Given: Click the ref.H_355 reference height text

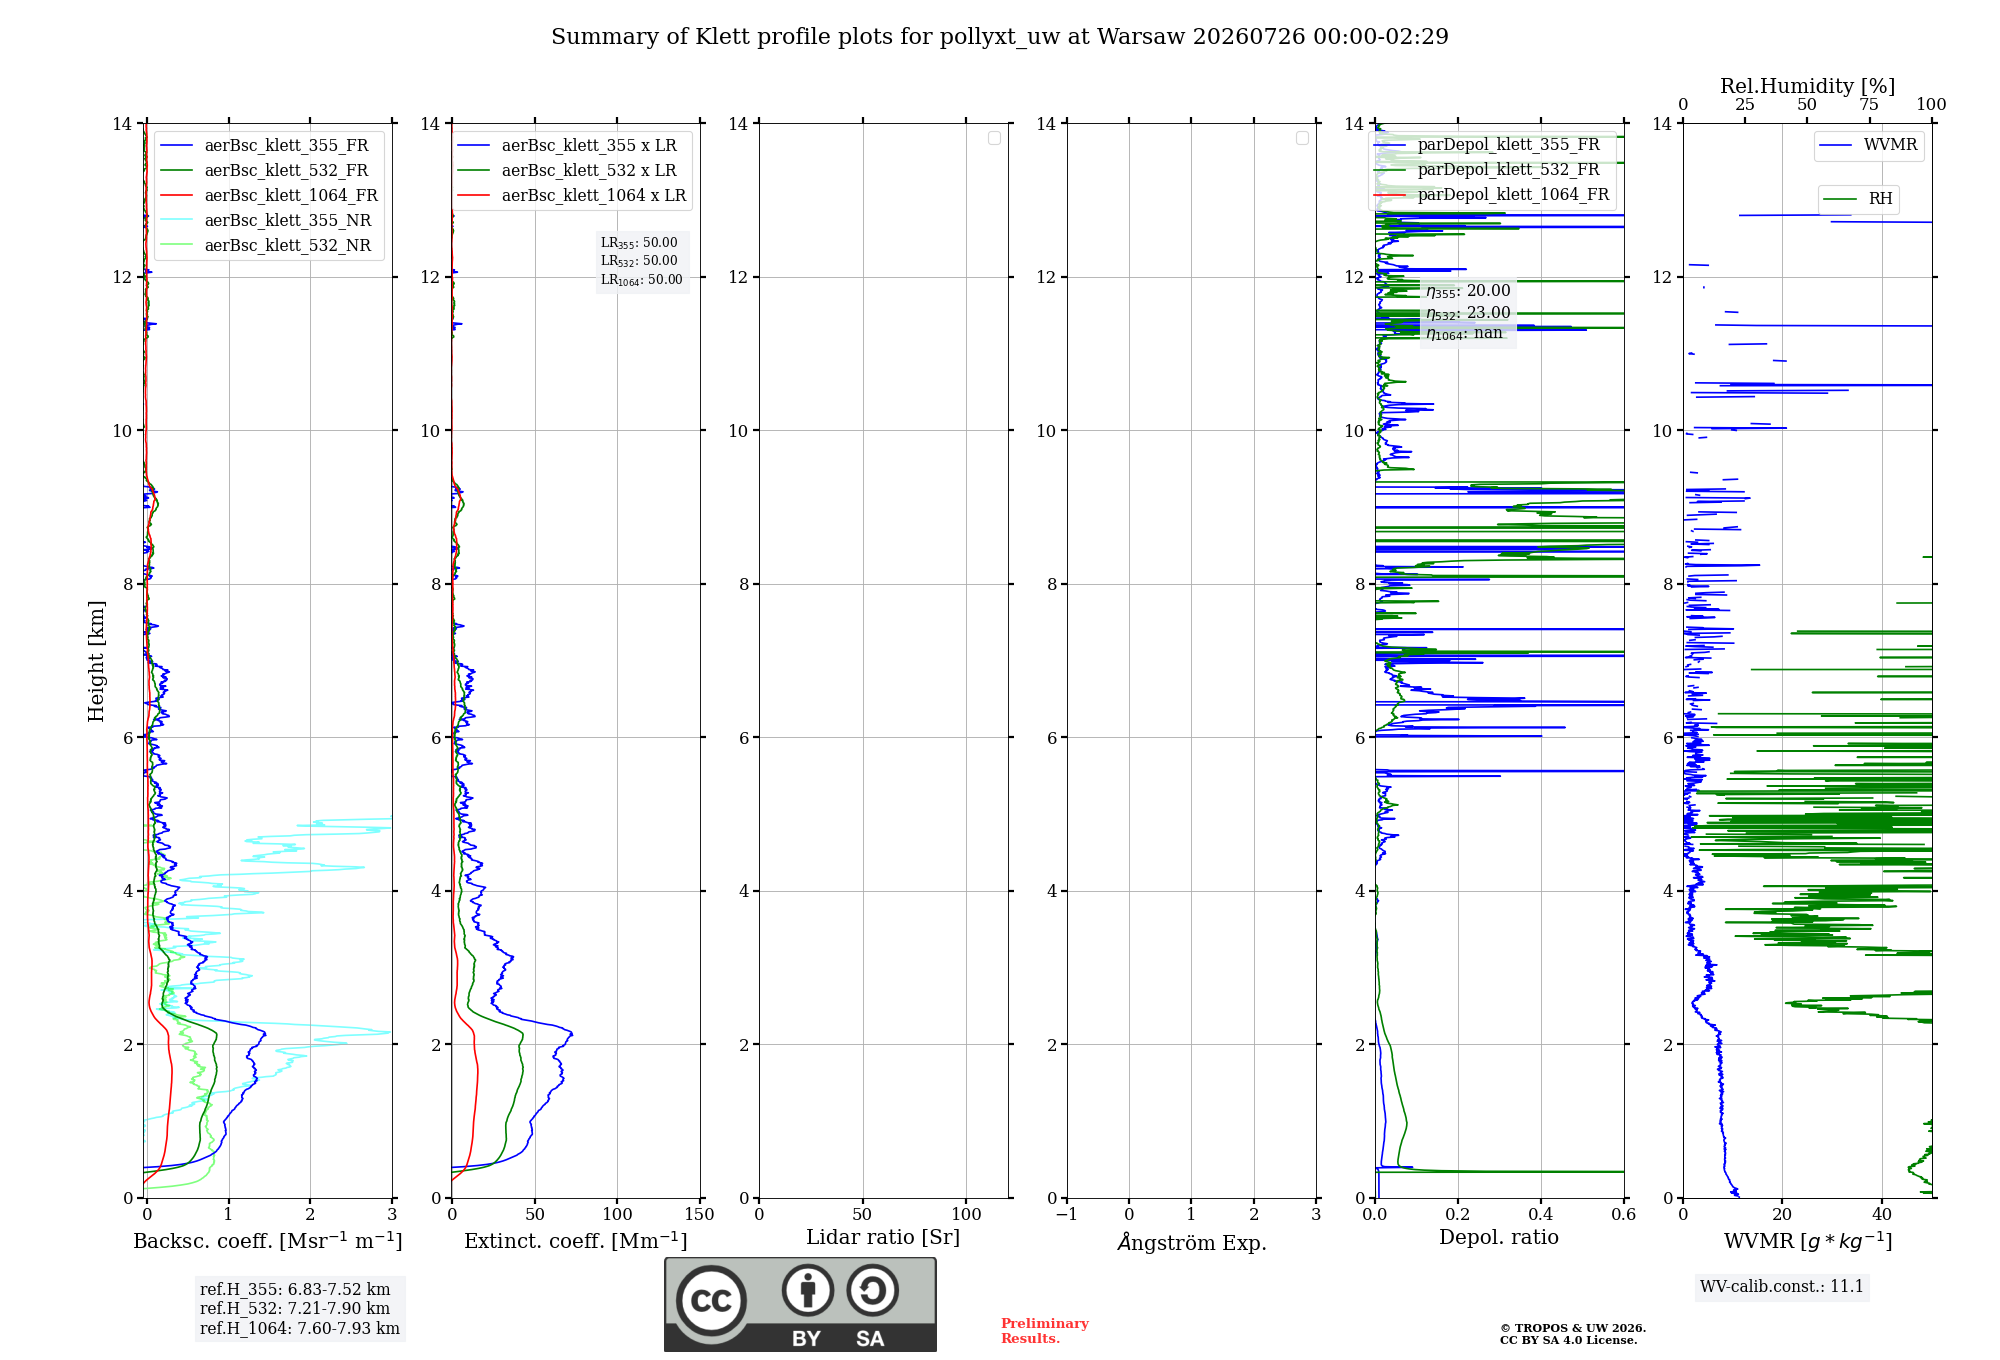Looking at the screenshot, I should [295, 1289].
